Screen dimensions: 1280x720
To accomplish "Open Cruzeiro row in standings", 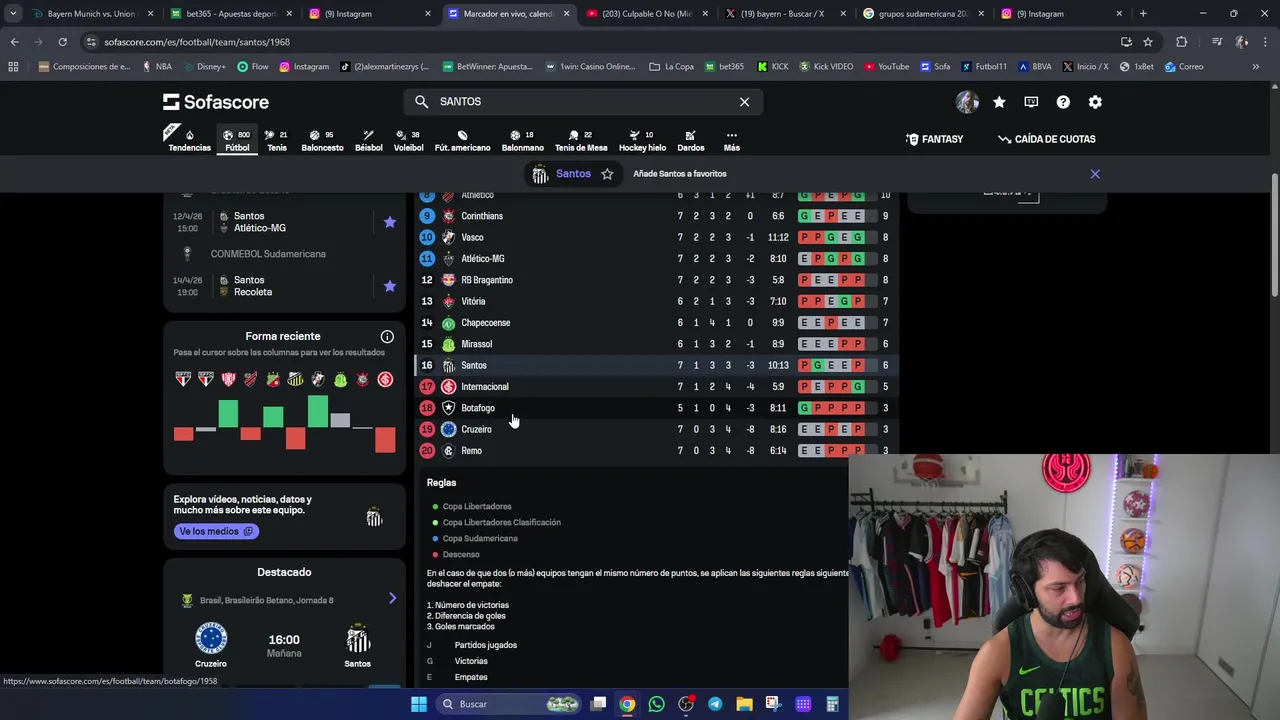I will (655, 429).
